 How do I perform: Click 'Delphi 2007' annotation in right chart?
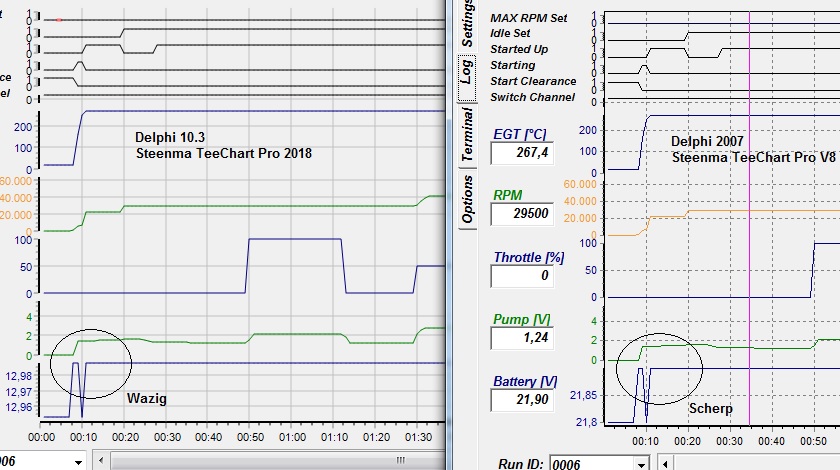point(707,141)
